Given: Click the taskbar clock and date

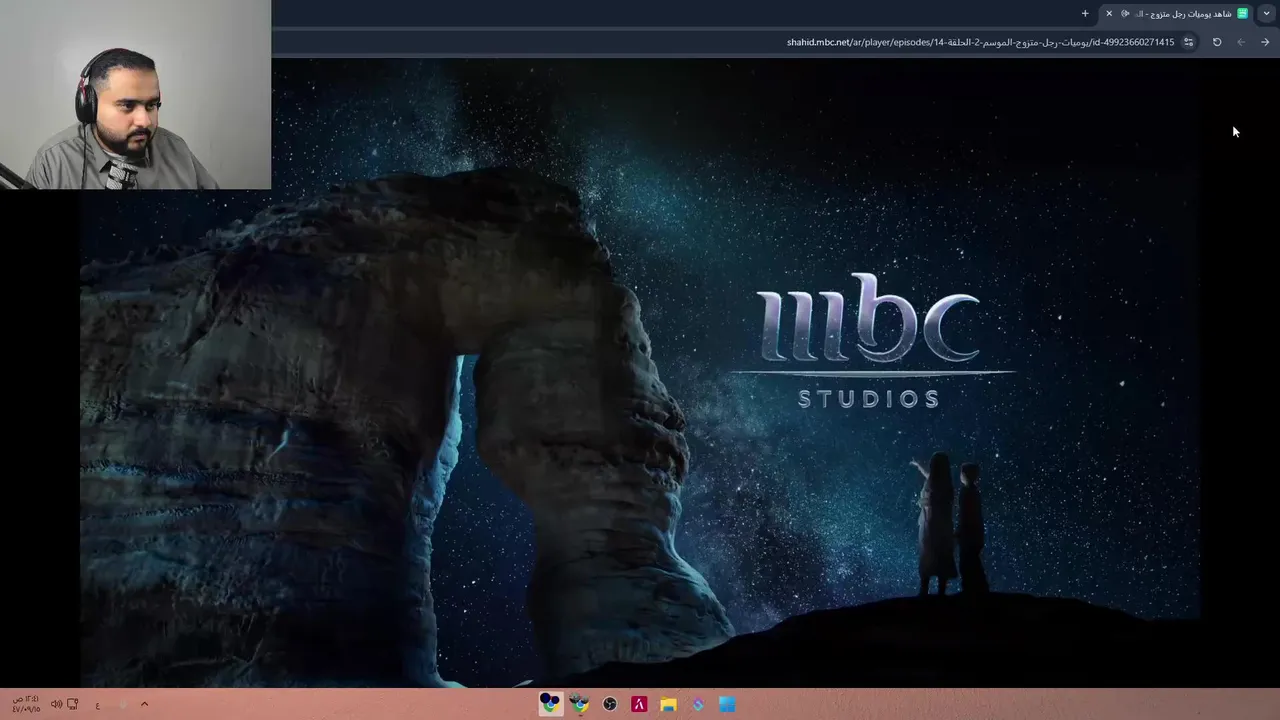Looking at the screenshot, I should click(x=25, y=704).
